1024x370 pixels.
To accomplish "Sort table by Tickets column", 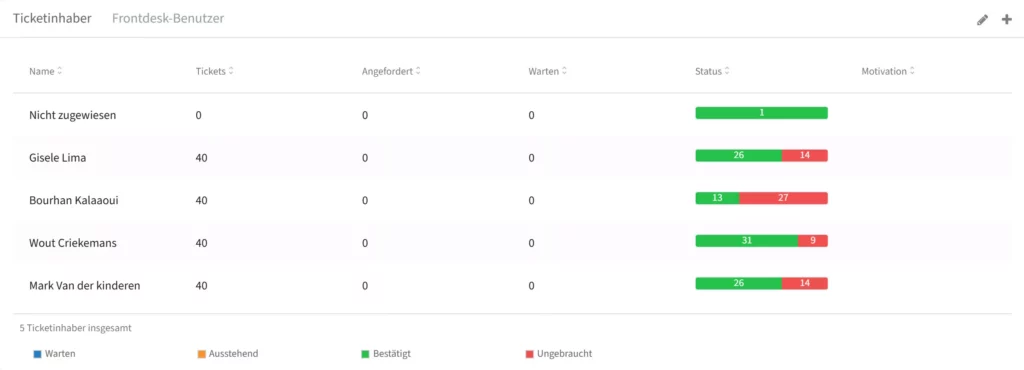I will click(x=214, y=71).
